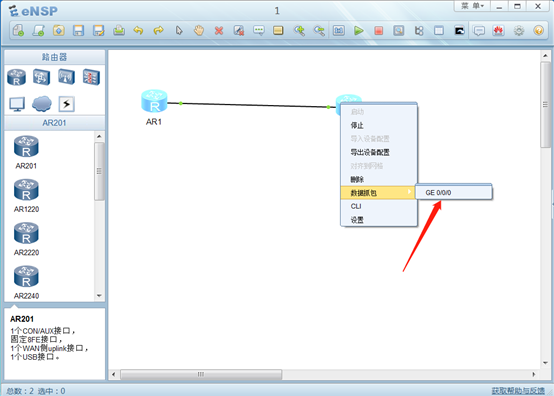Create a new topology from the toolbar
Image resolution: width=554 pixels, height=396 pixels.
click(x=18, y=31)
